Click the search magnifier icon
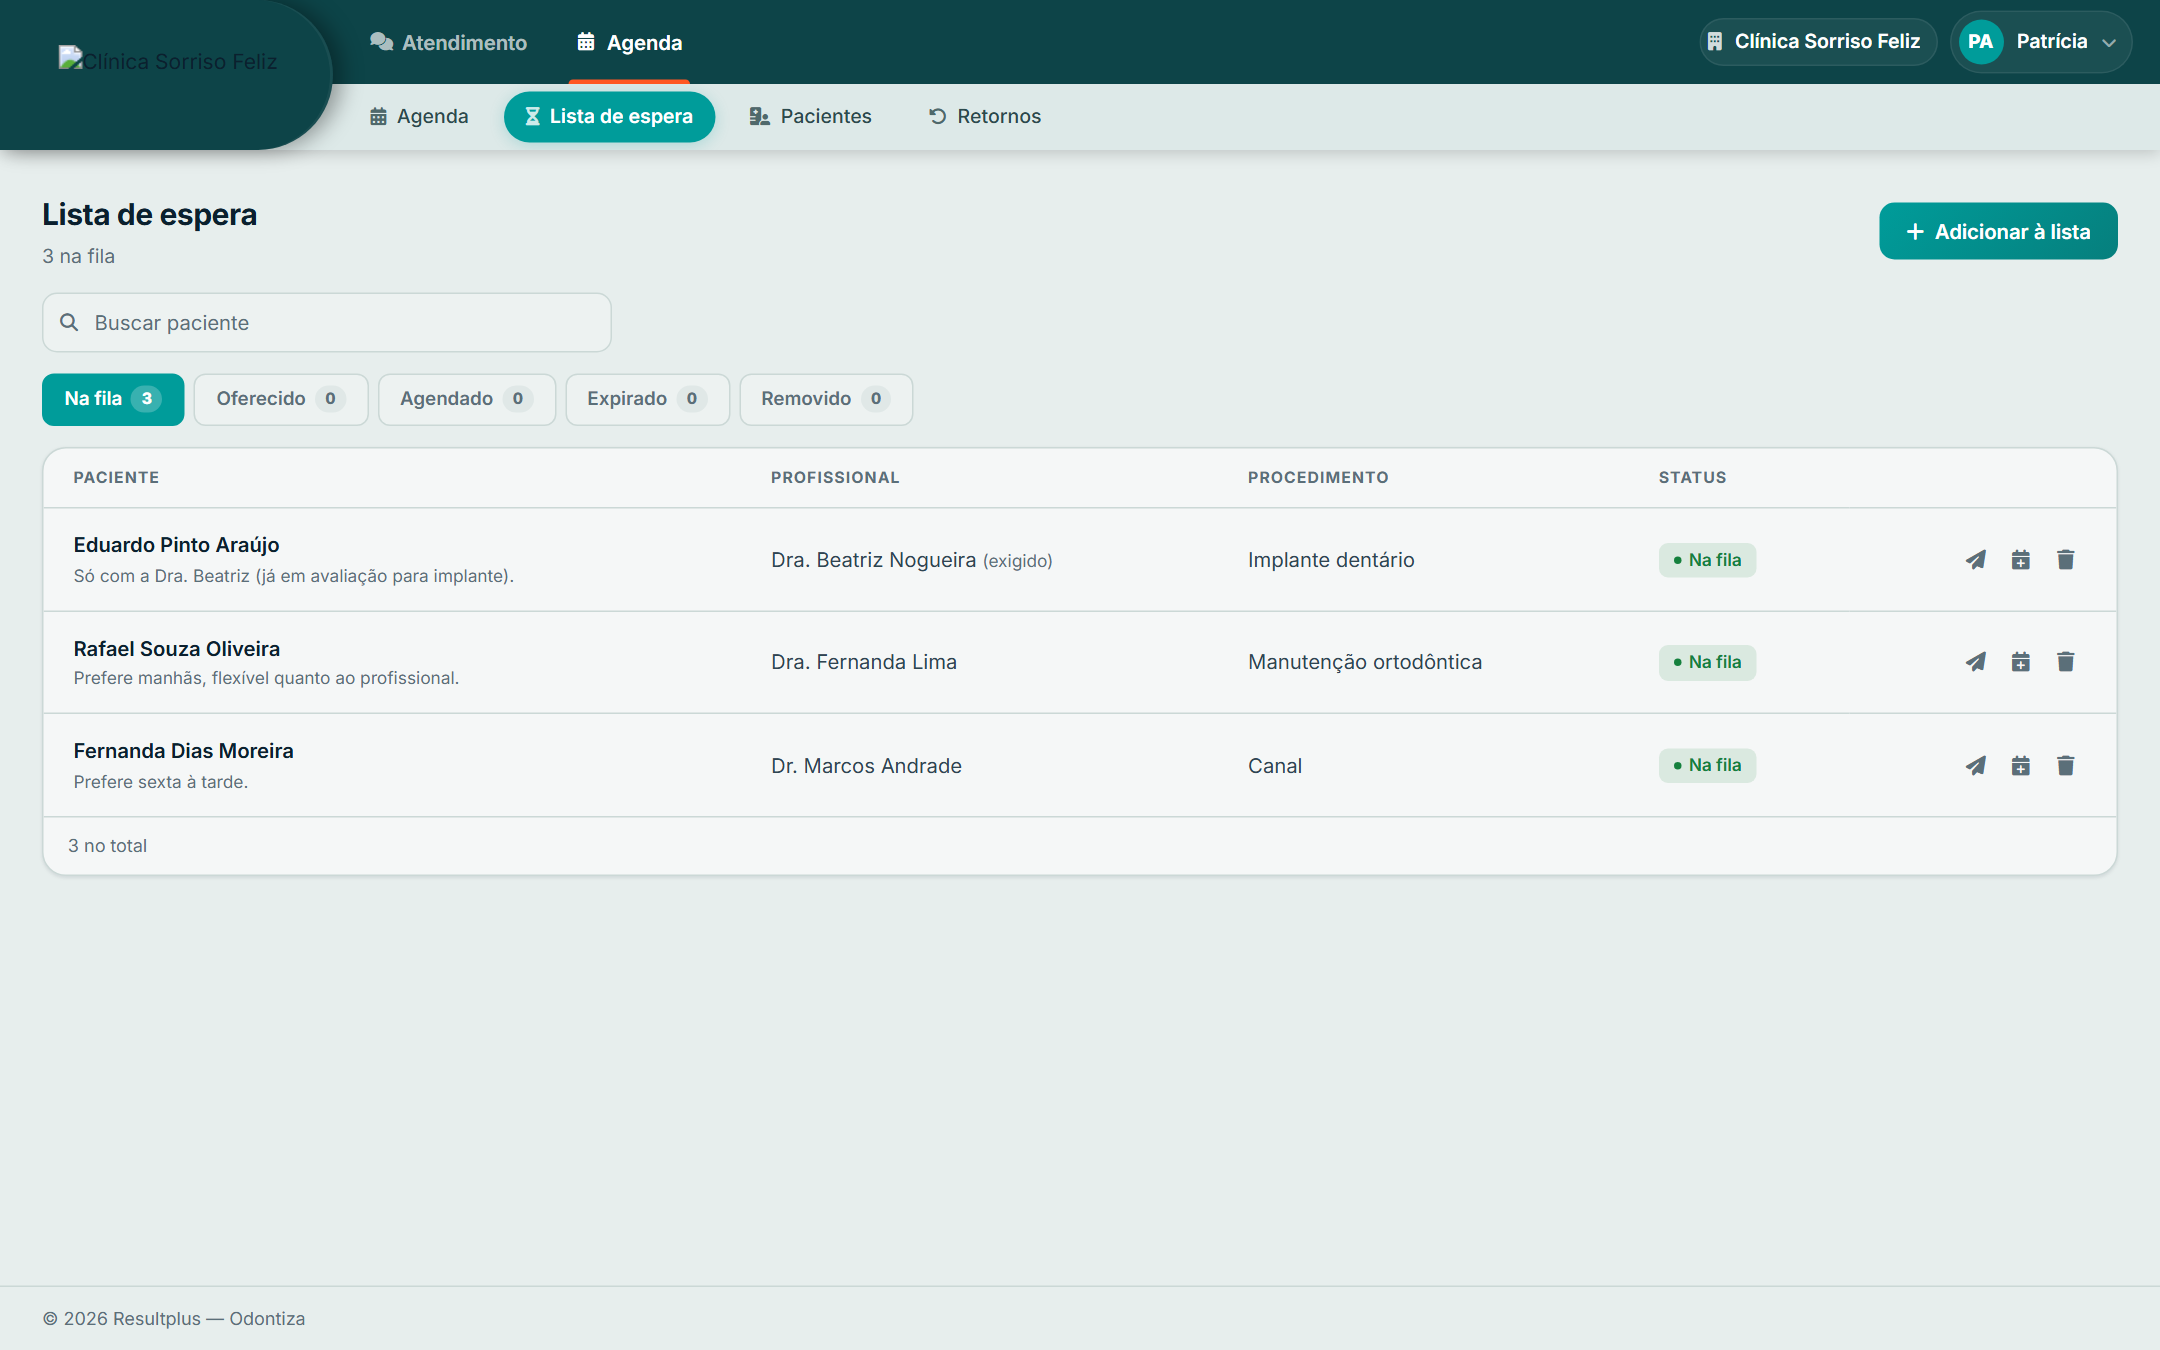This screenshot has width=2160, height=1350. point(69,322)
